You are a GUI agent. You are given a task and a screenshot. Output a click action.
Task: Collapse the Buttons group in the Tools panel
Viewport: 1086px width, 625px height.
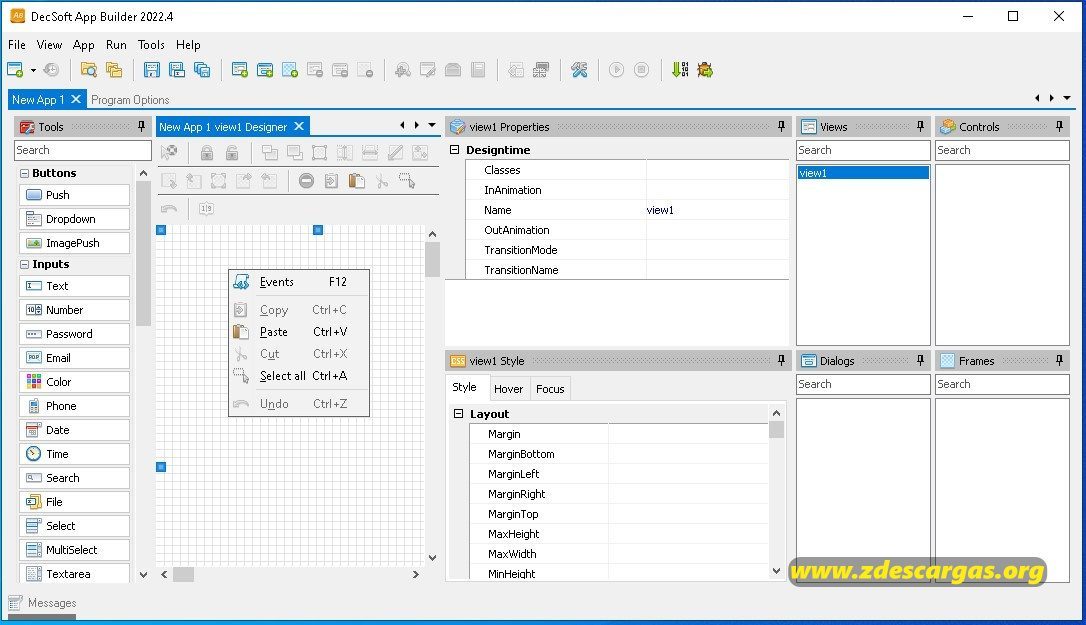(24, 173)
